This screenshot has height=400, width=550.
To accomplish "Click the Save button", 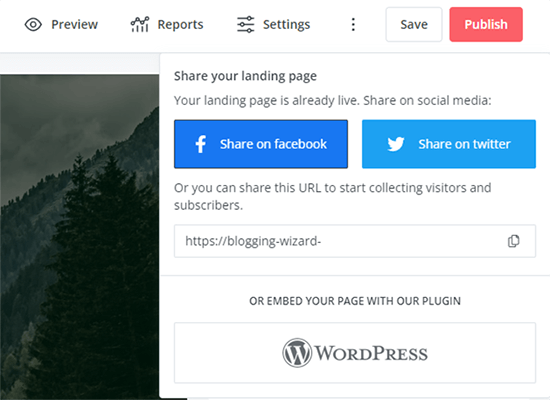I will point(414,25).
